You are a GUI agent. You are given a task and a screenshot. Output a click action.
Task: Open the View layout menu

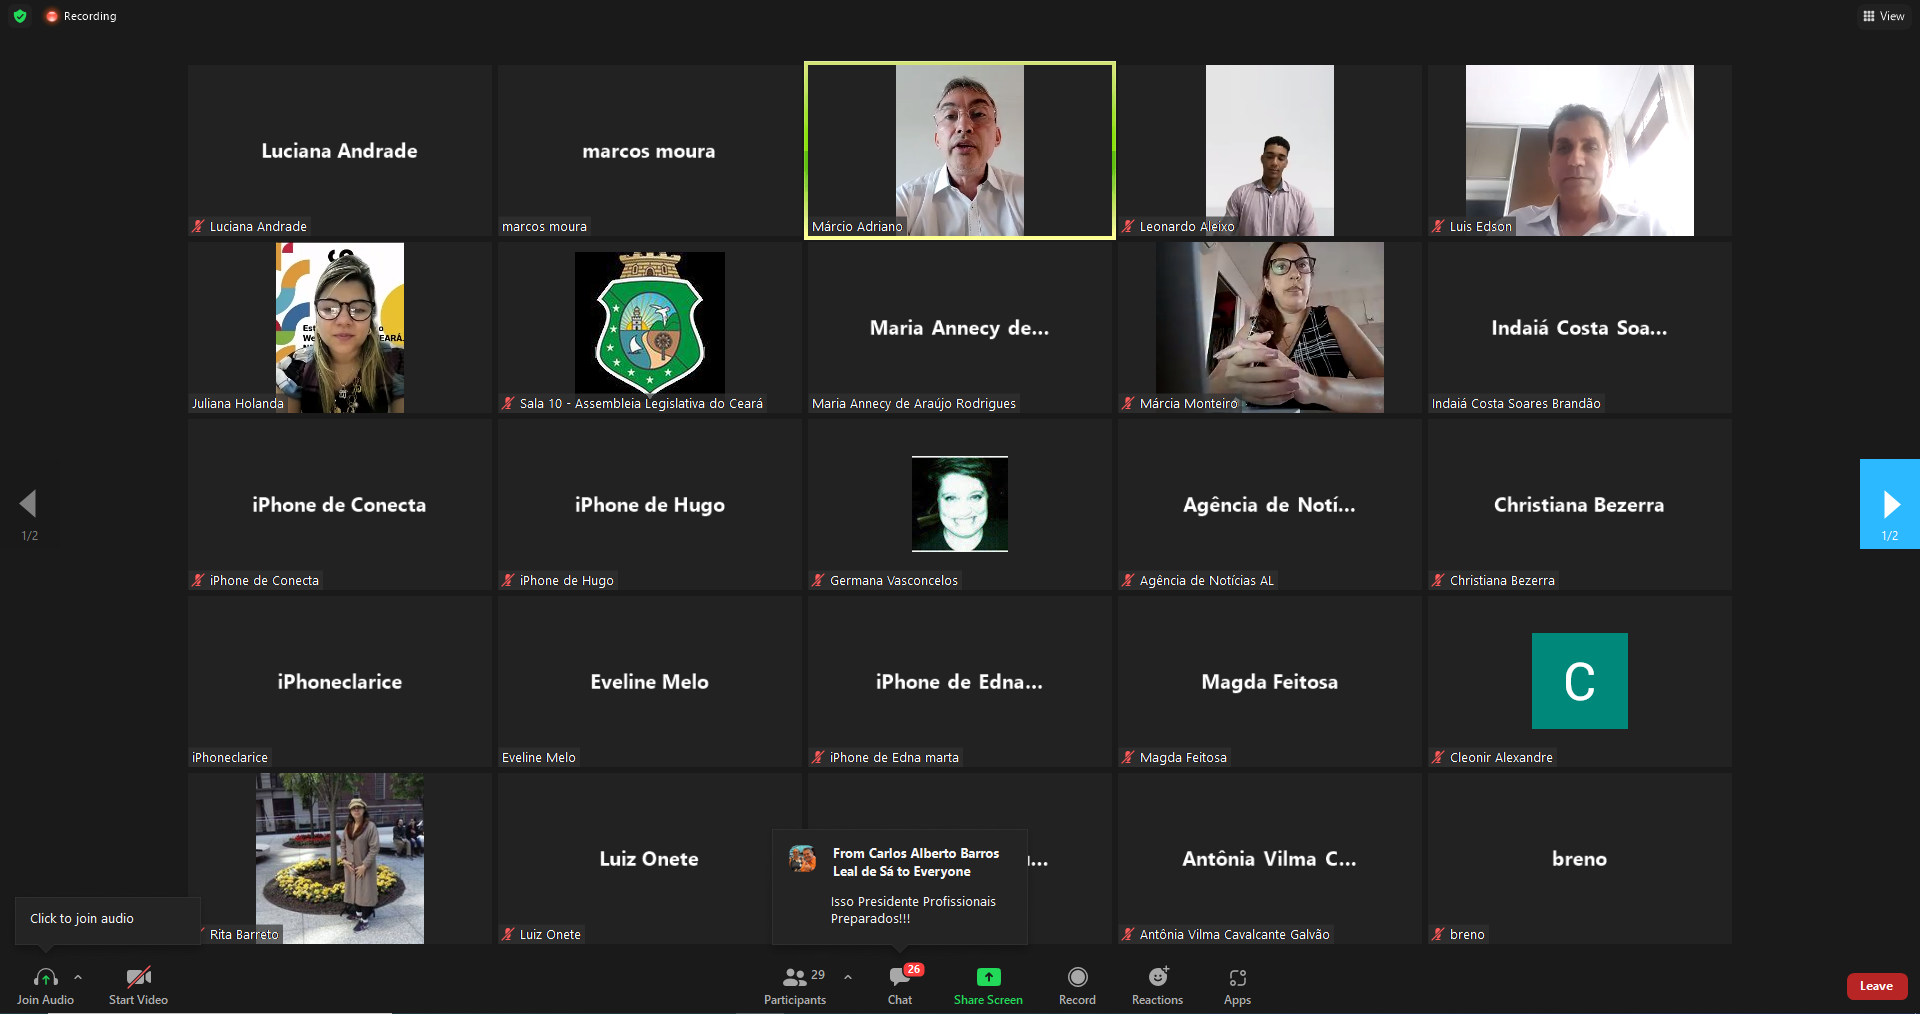(1884, 16)
